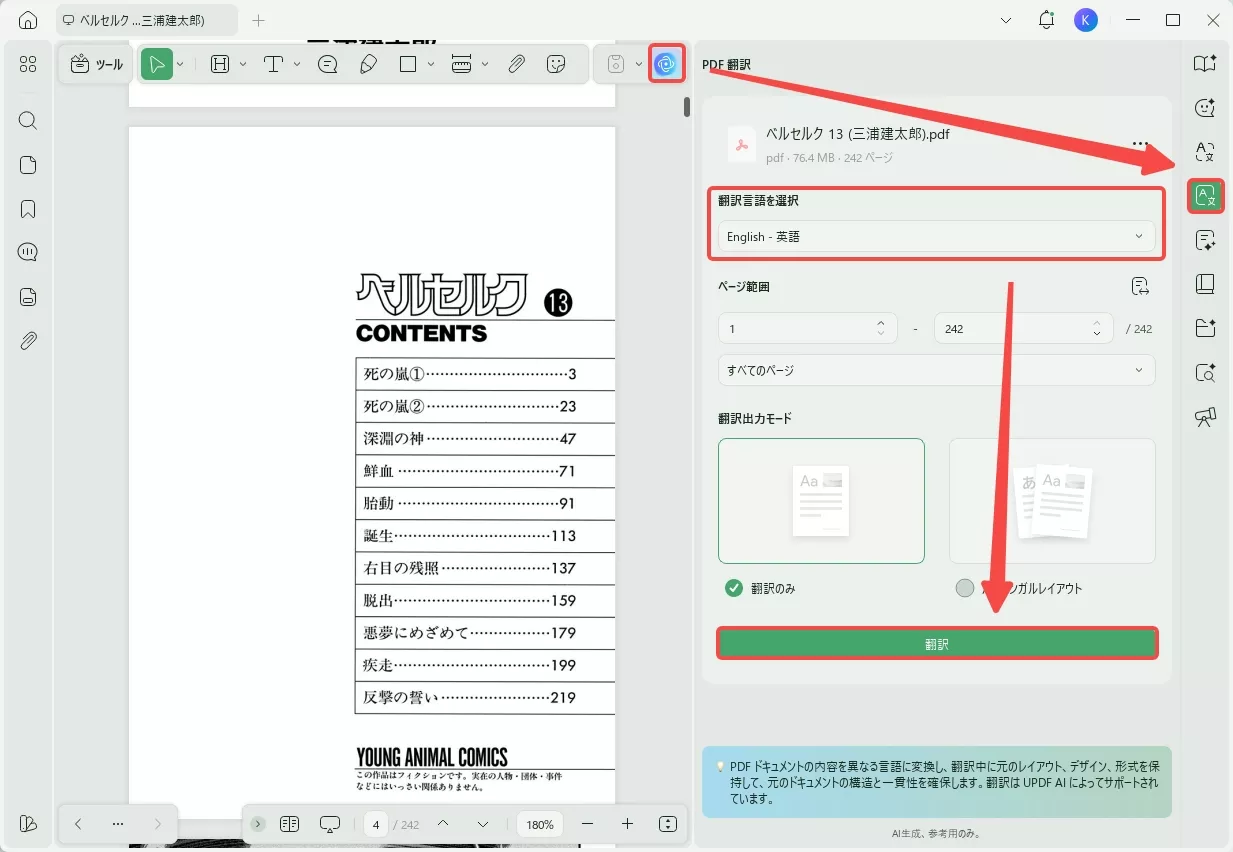Select the eraser pencil tool
This screenshot has width=1233, height=852.
click(x=368, y=65)
